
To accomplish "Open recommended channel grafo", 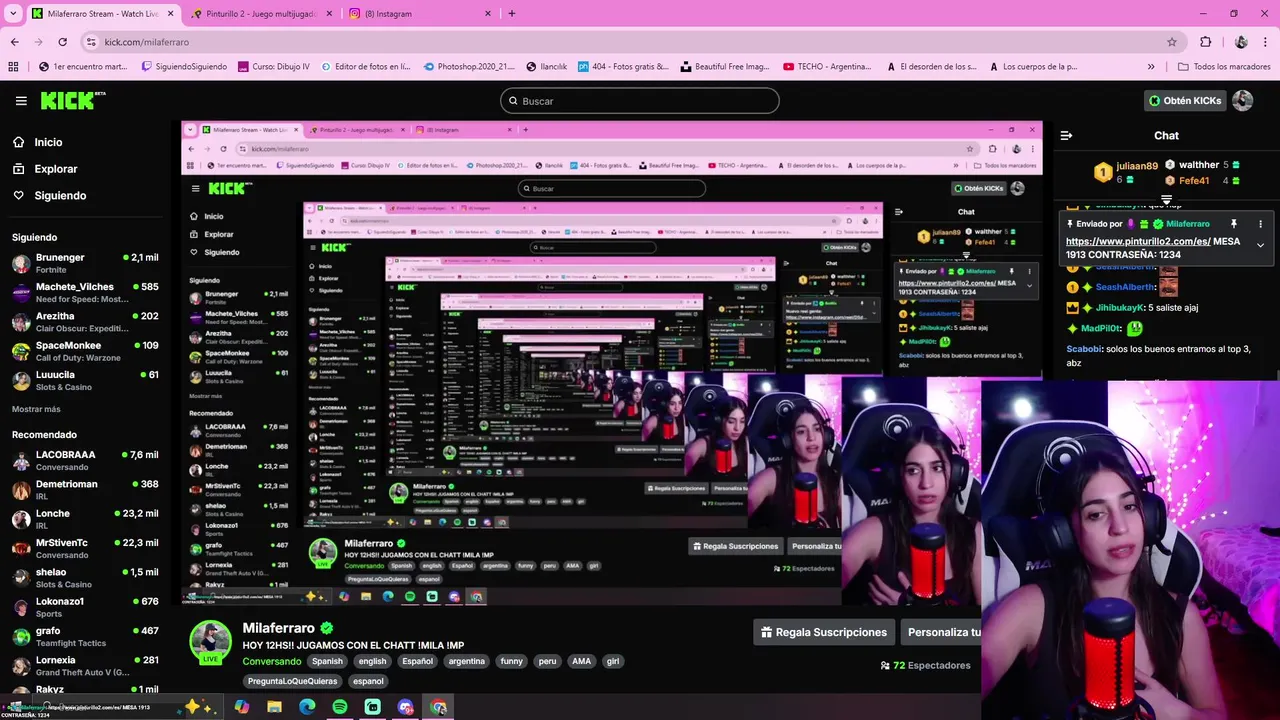I will pos(85,636).
